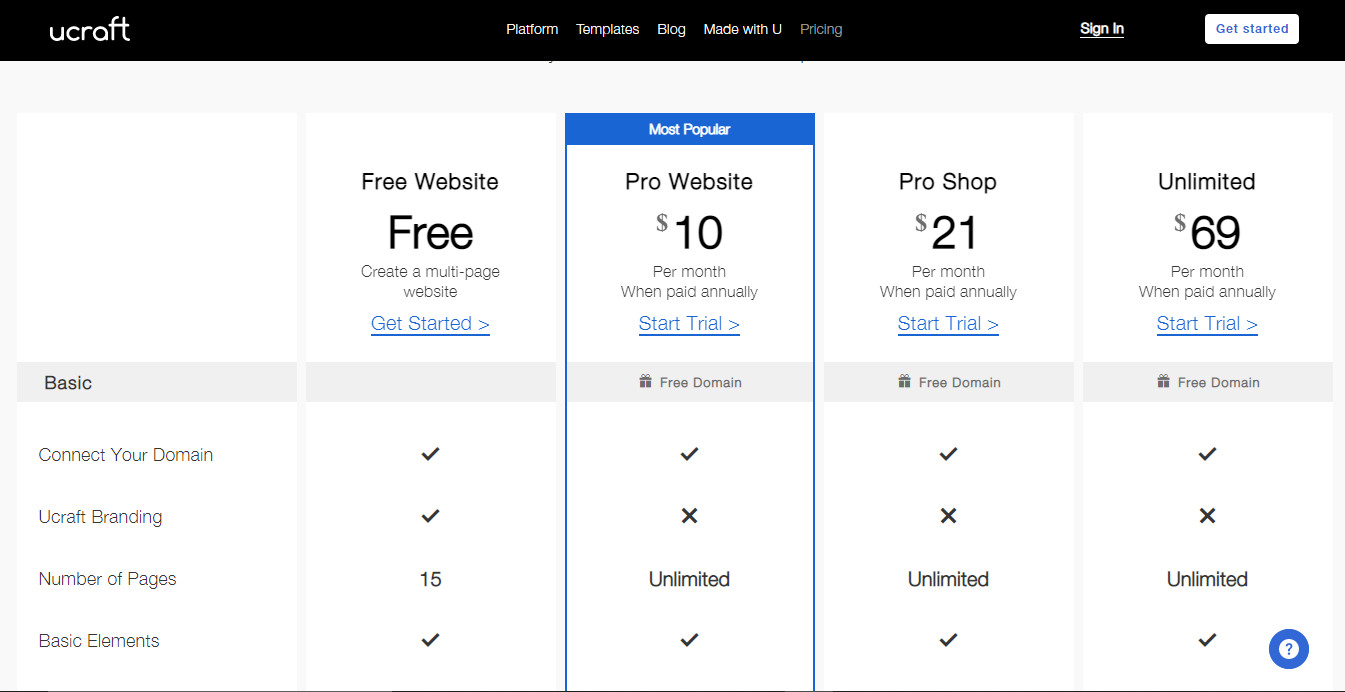This screenshot has width=1345, height=692.
Task: Click Create a multi-page website text
Action: [430, 282]
